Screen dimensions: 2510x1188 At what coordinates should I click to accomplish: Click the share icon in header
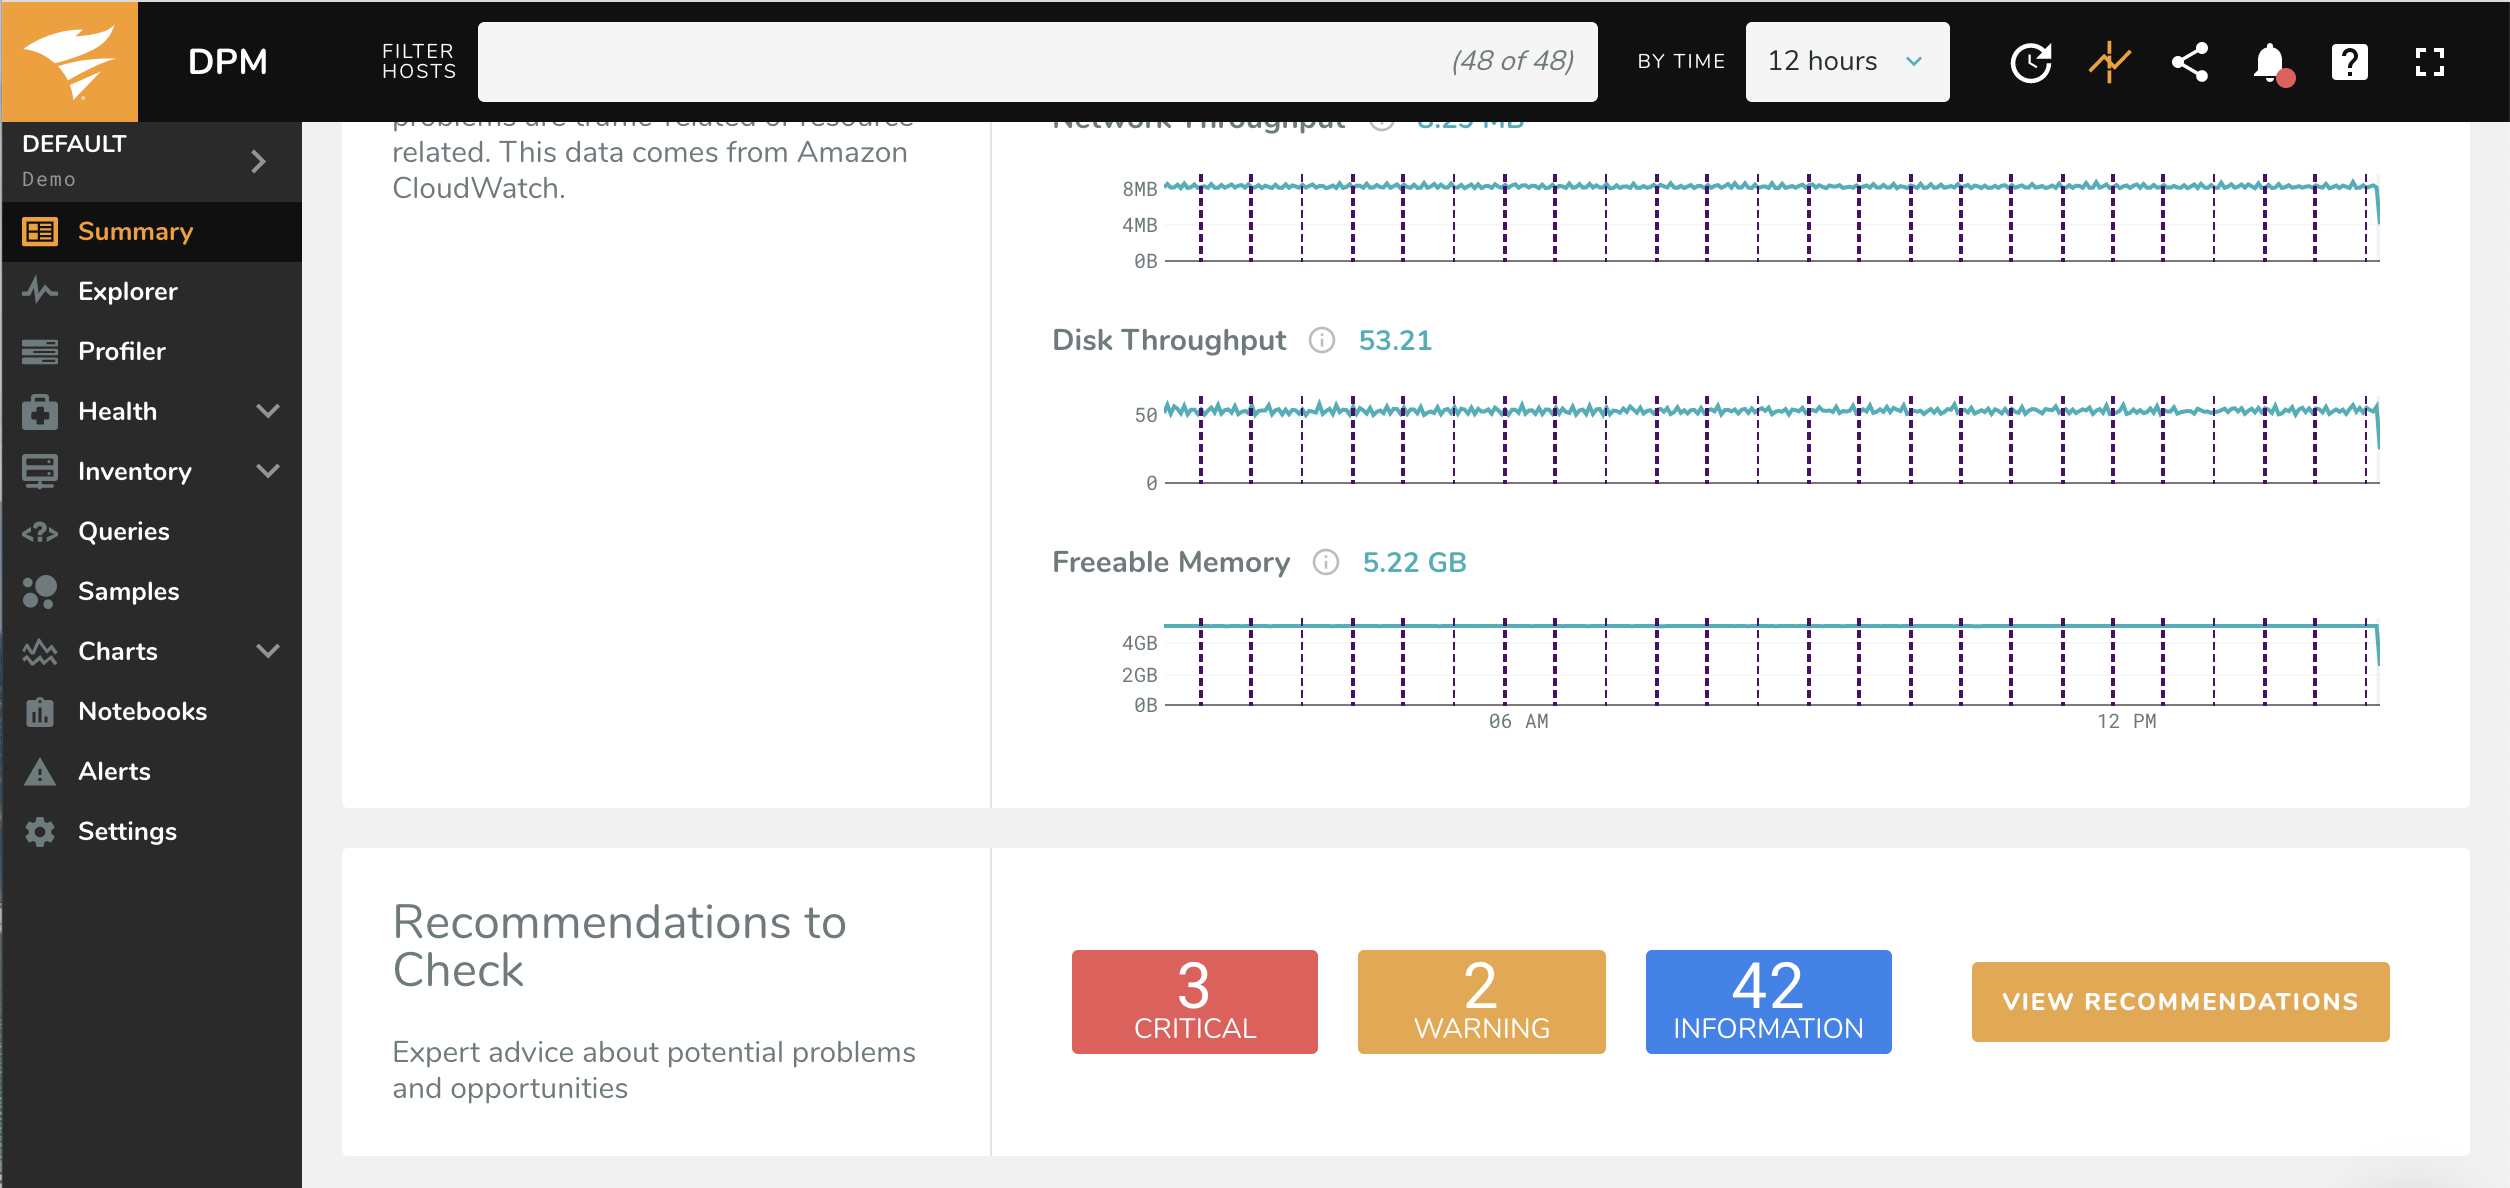point(2189,62)
